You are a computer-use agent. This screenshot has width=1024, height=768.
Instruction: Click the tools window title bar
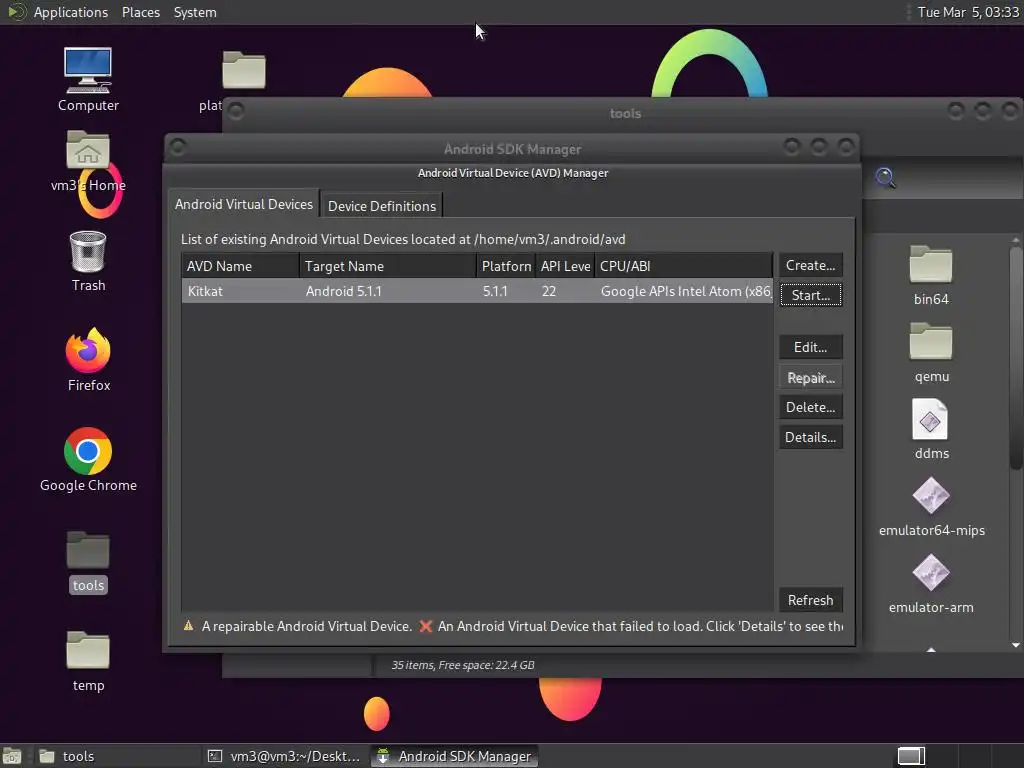(625, 114)
